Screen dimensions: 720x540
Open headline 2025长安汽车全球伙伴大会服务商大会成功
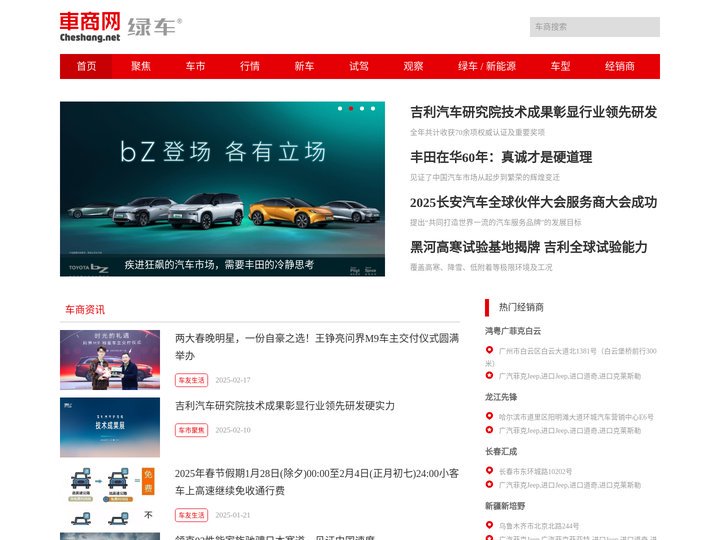coord(534,202)
